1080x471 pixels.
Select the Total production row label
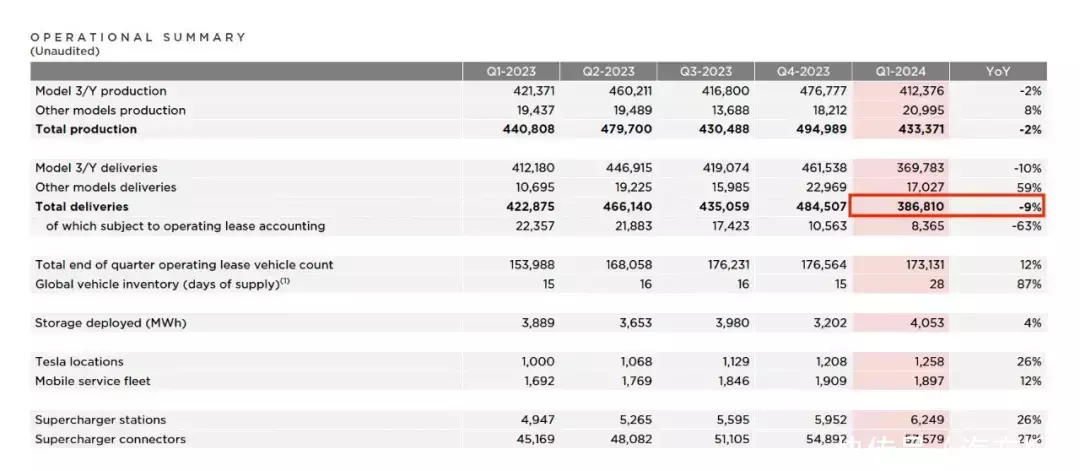coord(86,130)
